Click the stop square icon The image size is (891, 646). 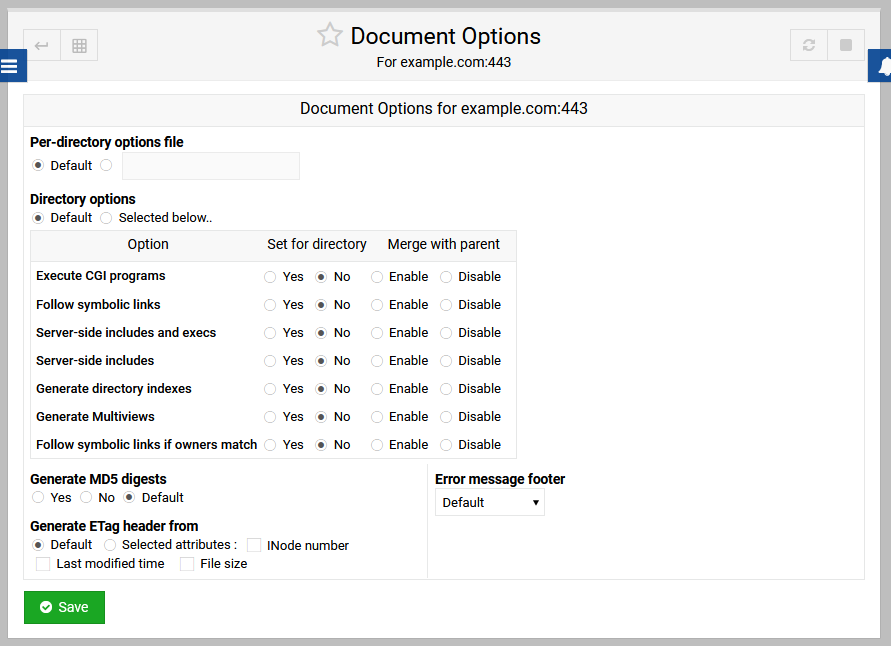(846, 45)
